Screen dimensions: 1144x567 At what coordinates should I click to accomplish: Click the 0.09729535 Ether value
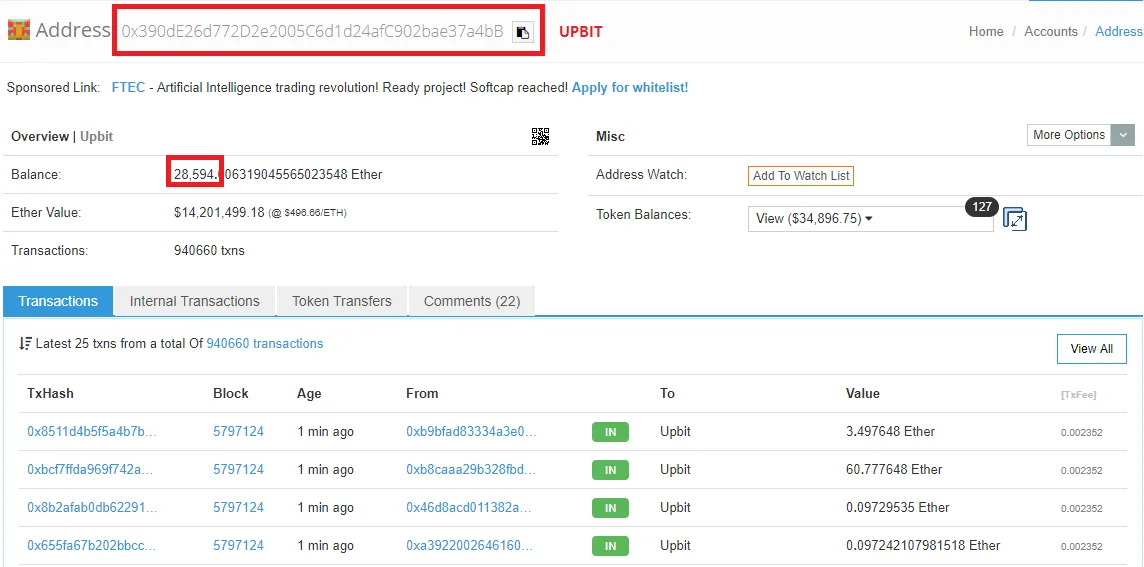tap(898, 507)
